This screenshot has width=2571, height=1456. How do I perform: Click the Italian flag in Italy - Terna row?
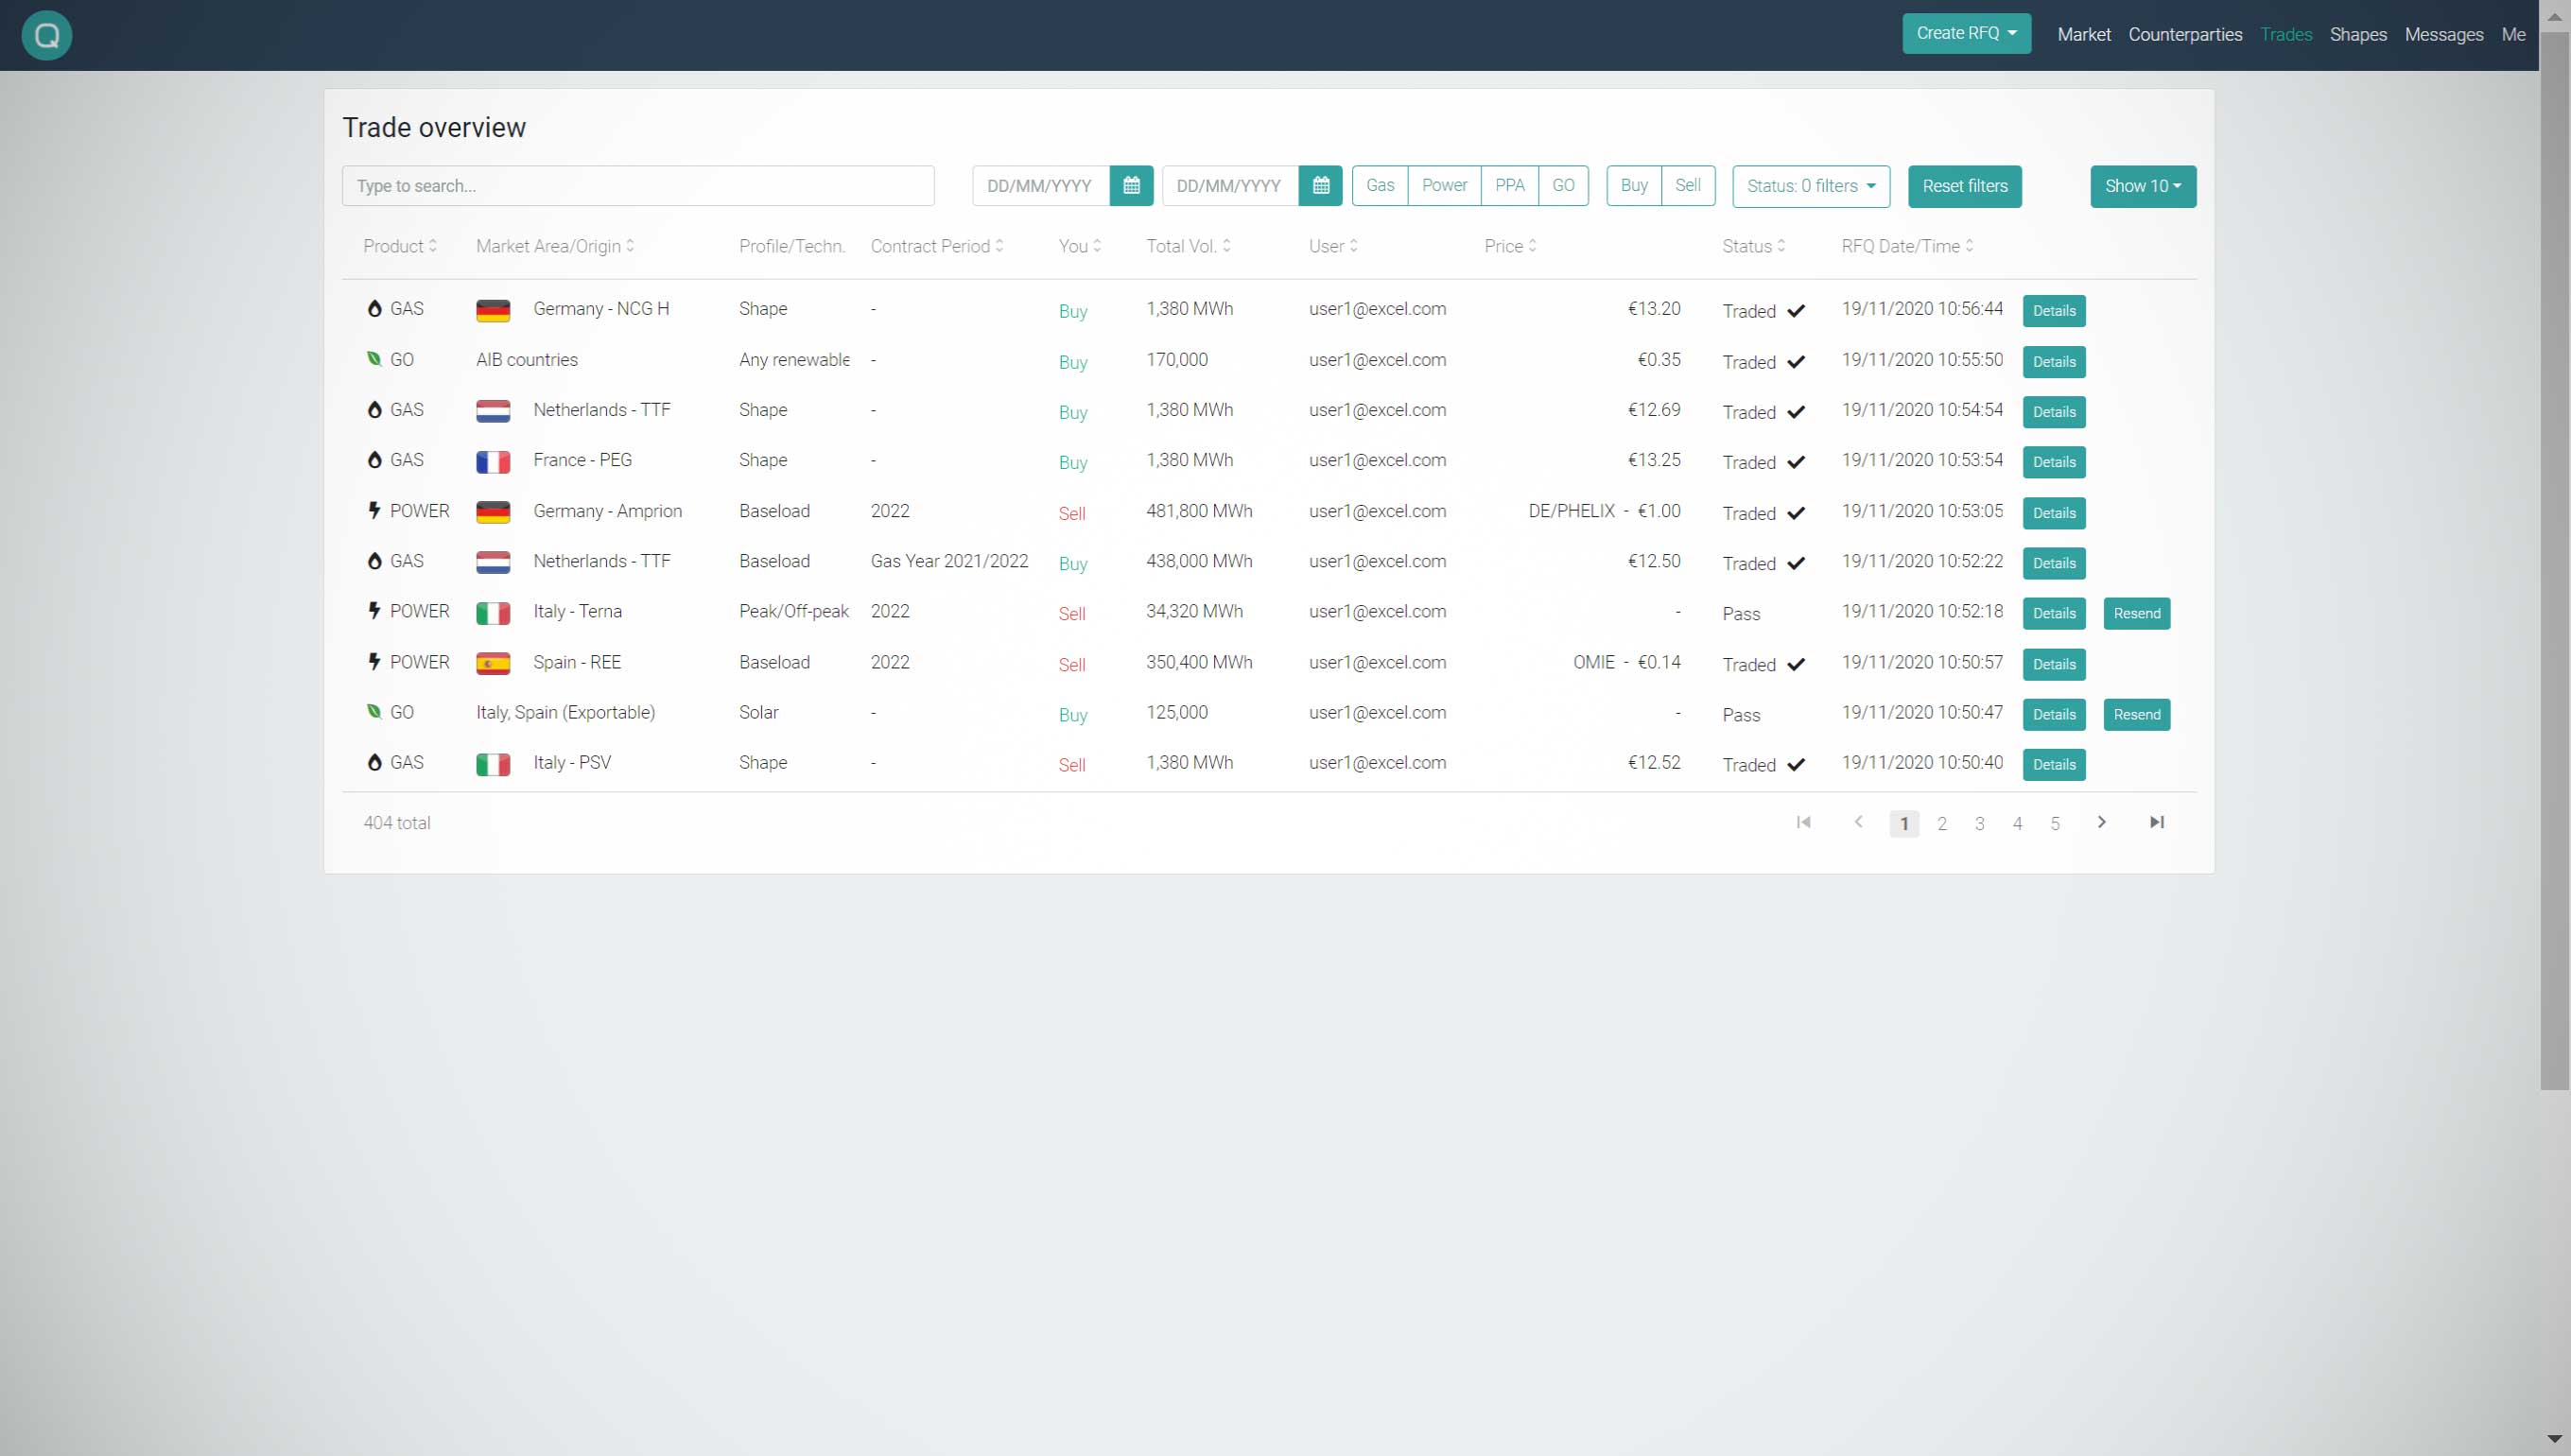(493, 613)
